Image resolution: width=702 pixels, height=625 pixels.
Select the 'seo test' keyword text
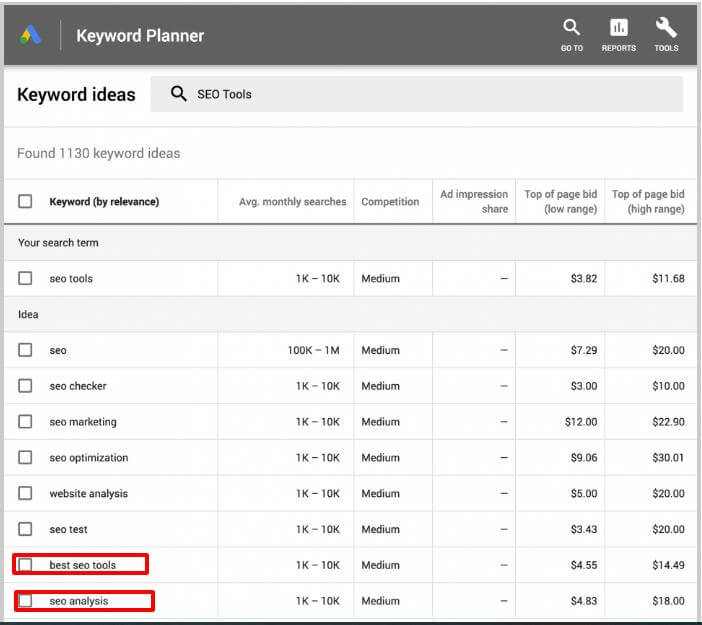point(68,529)
